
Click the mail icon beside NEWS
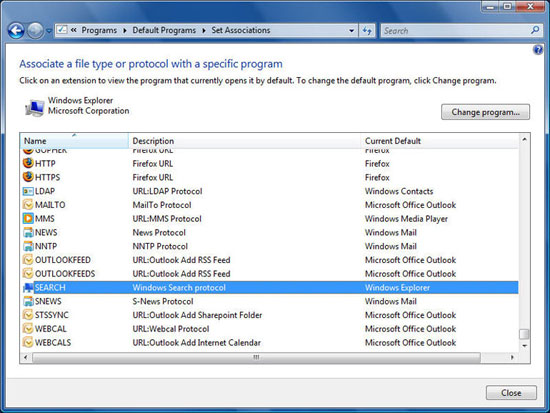(x=28, y=232)
